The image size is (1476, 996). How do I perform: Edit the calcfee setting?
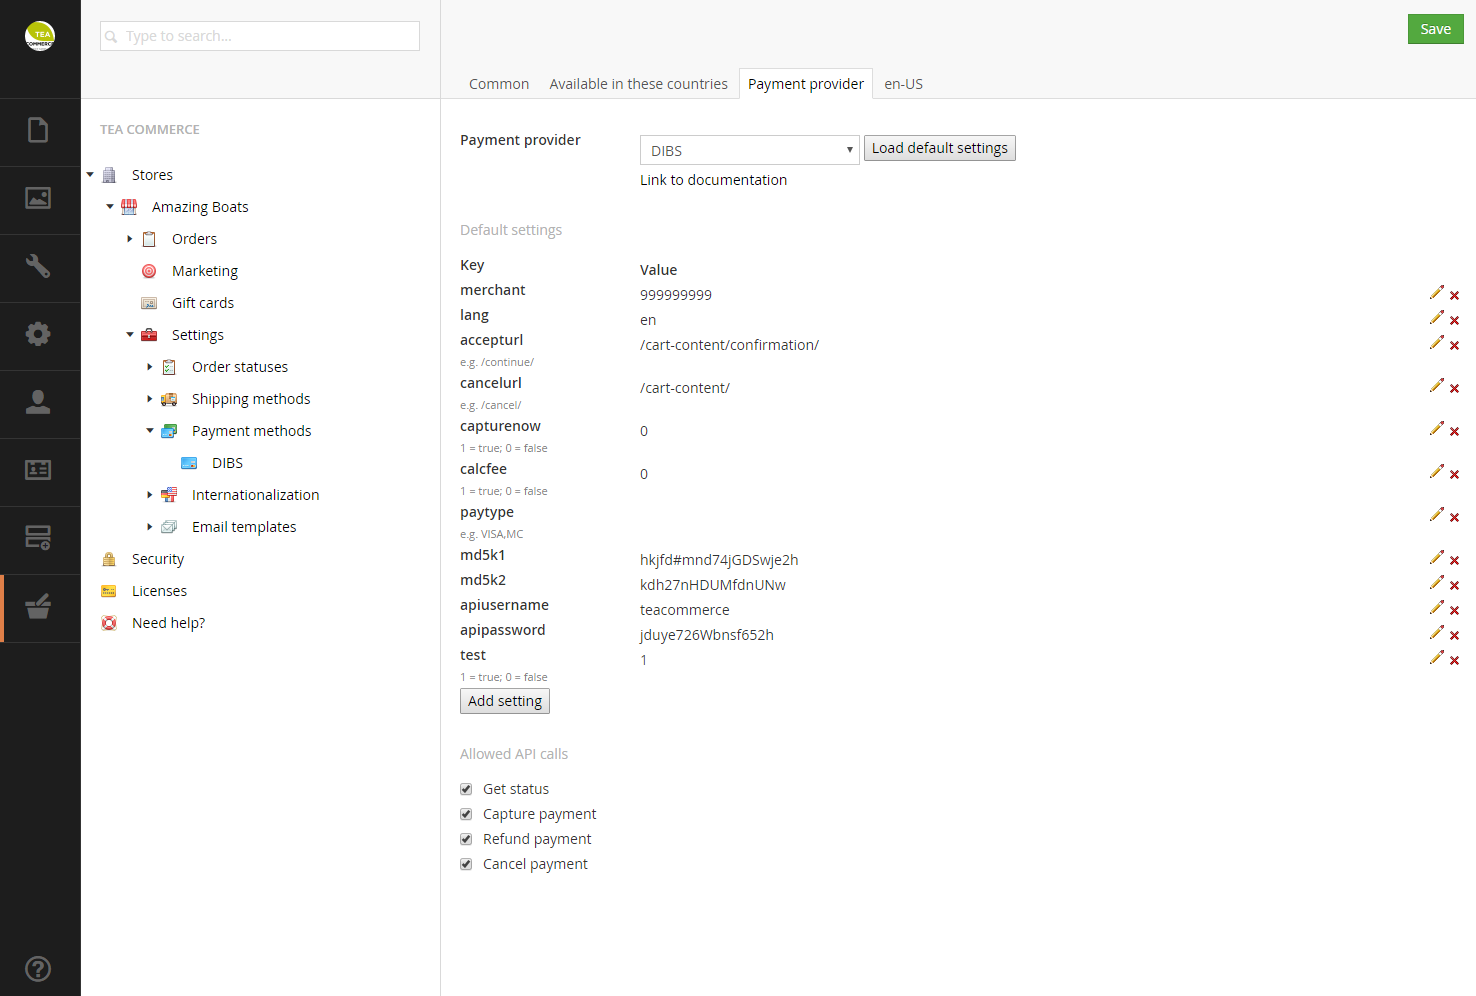click(1436, 472)
